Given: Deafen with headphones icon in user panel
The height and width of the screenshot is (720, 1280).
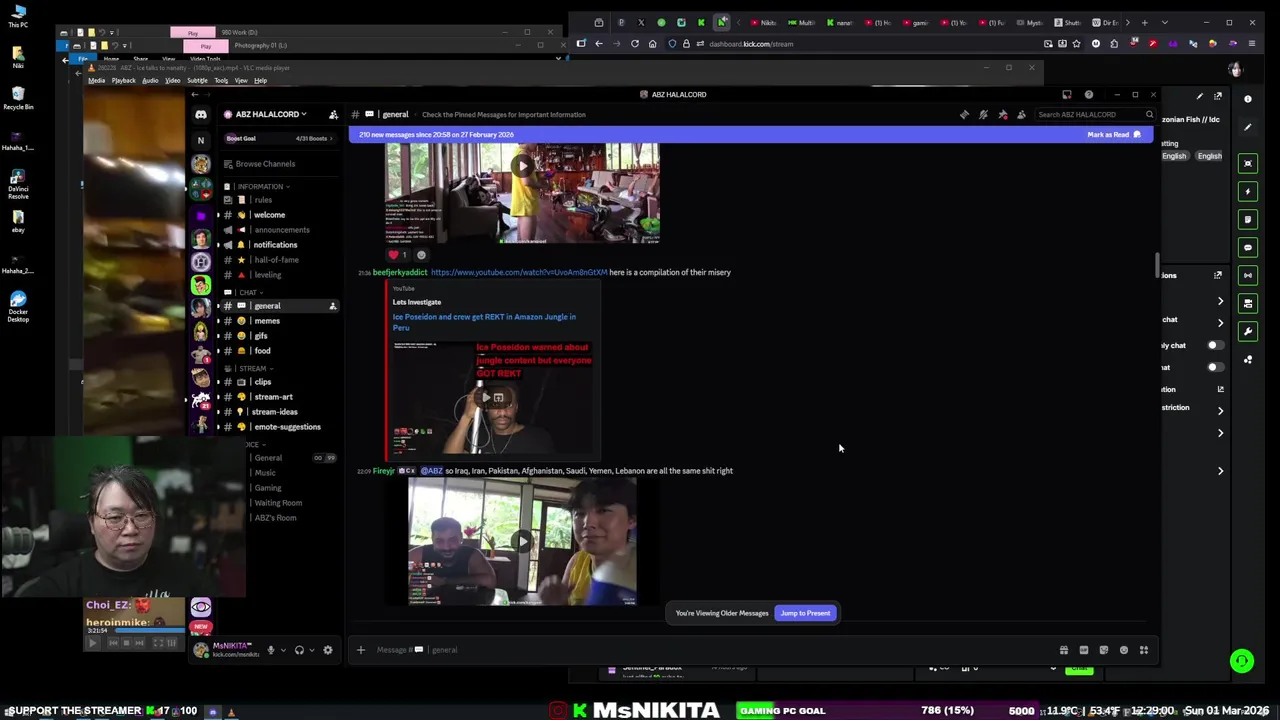Looking at the screenshot, I should [x=298, y=650].
